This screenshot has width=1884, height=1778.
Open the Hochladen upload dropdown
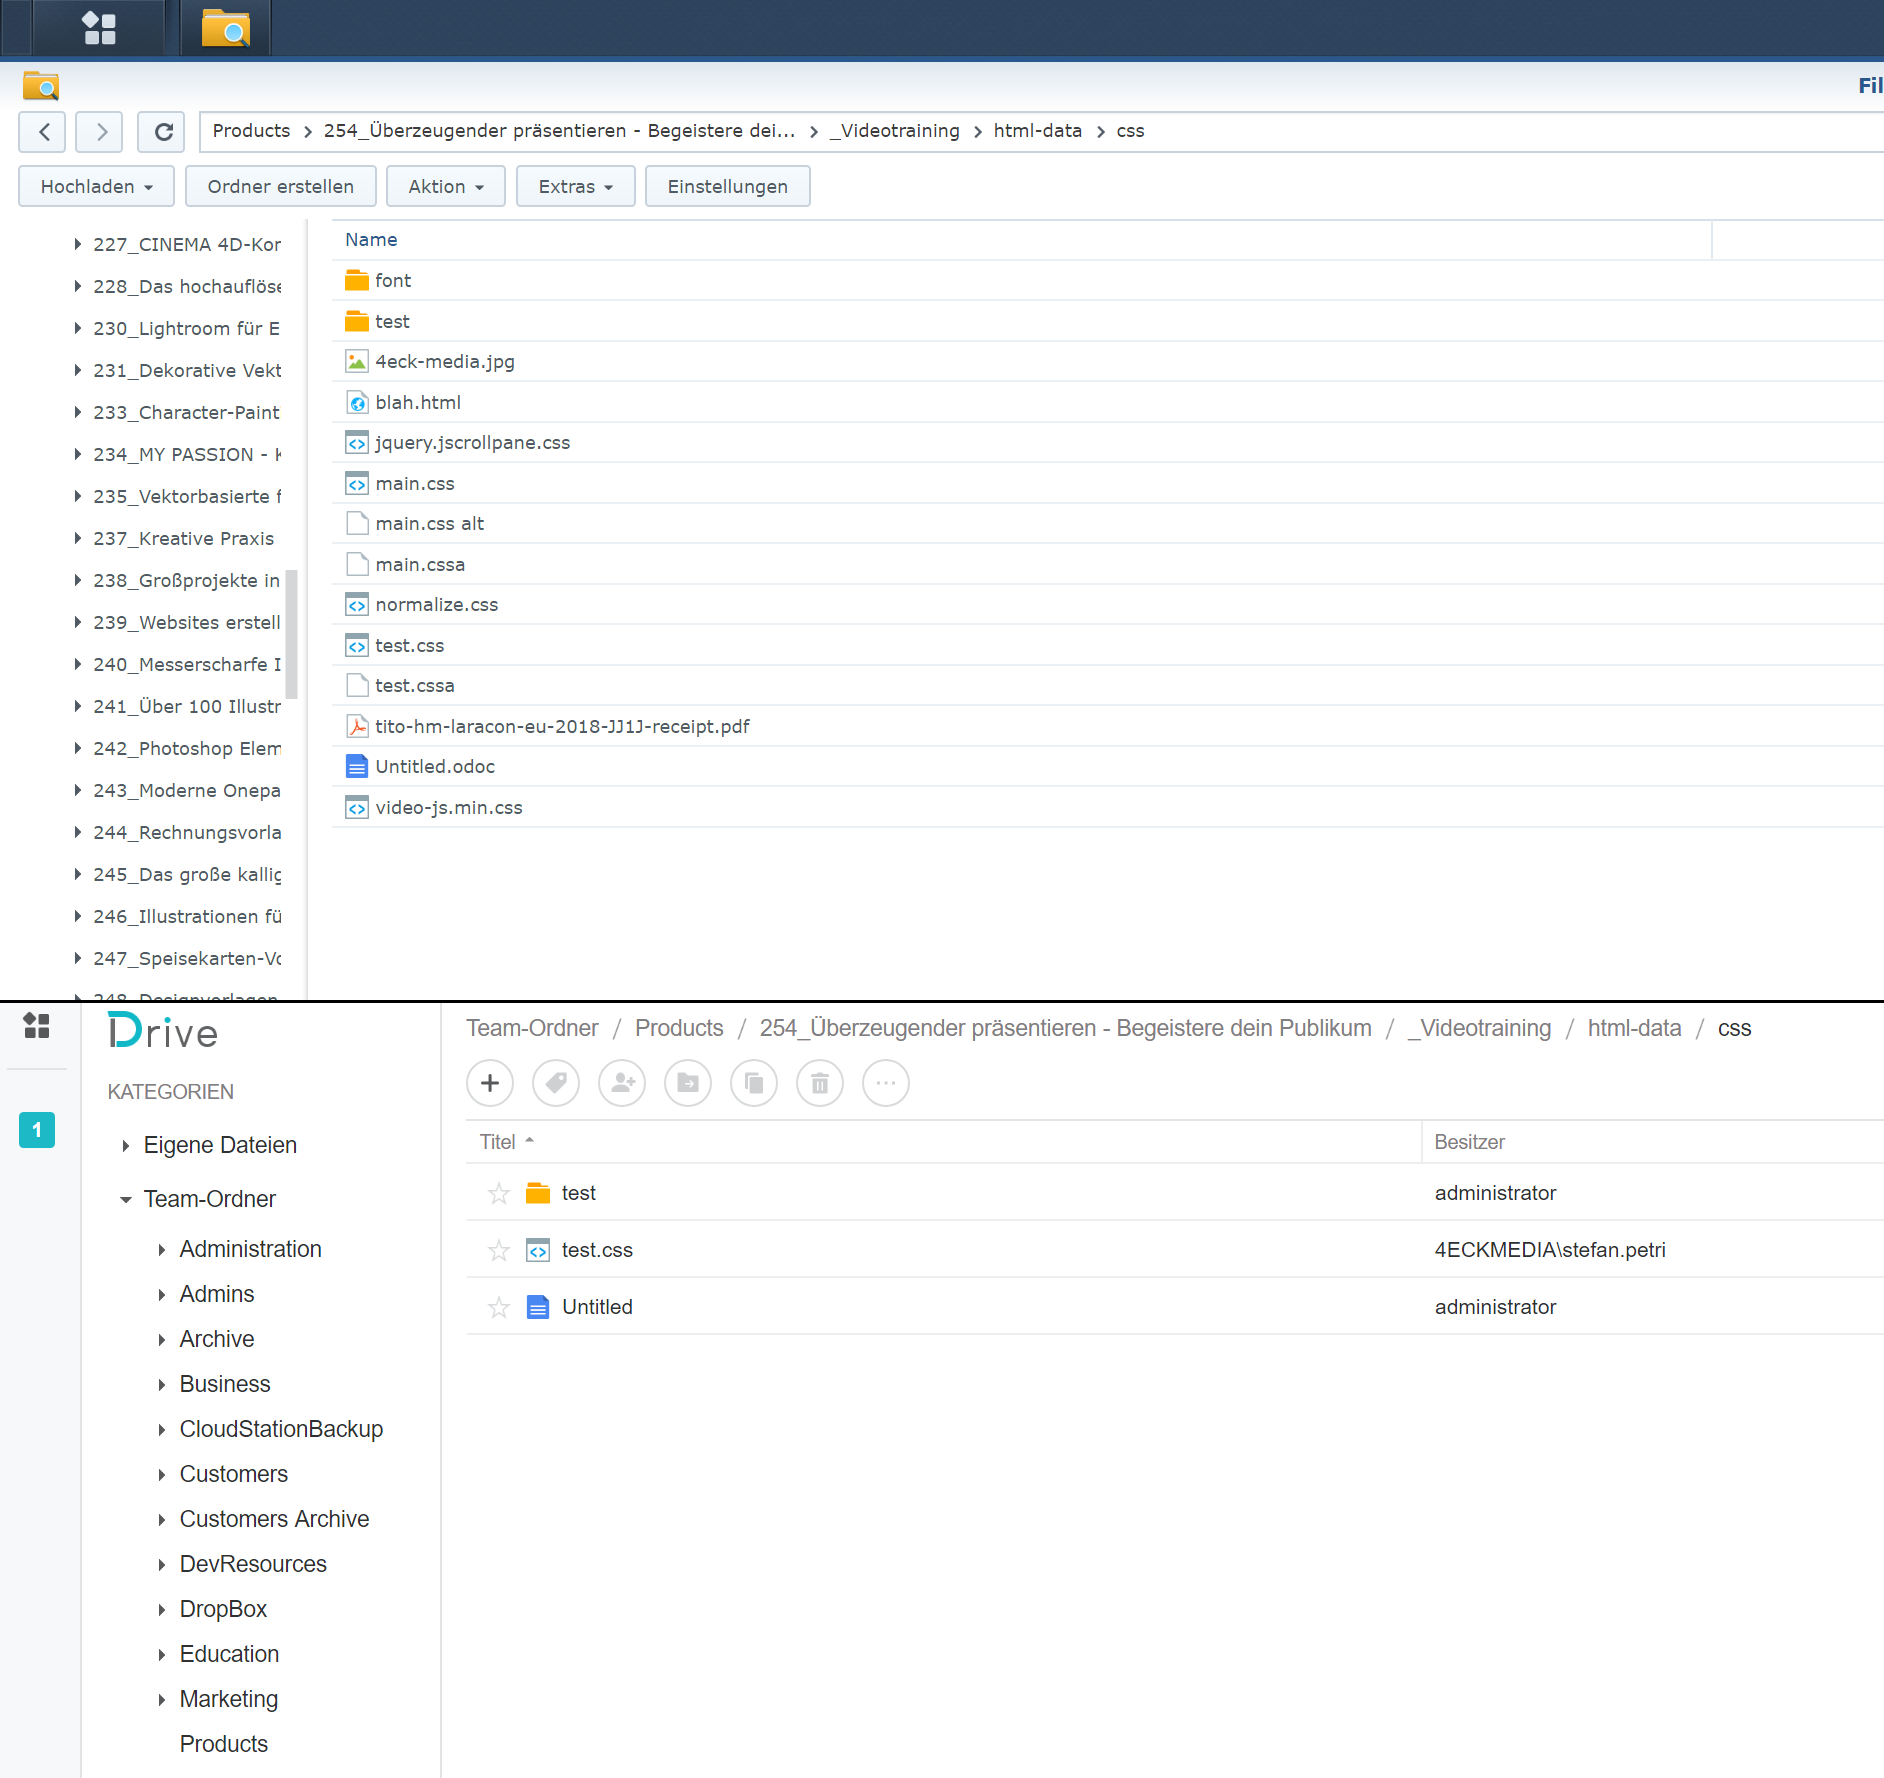96,186
